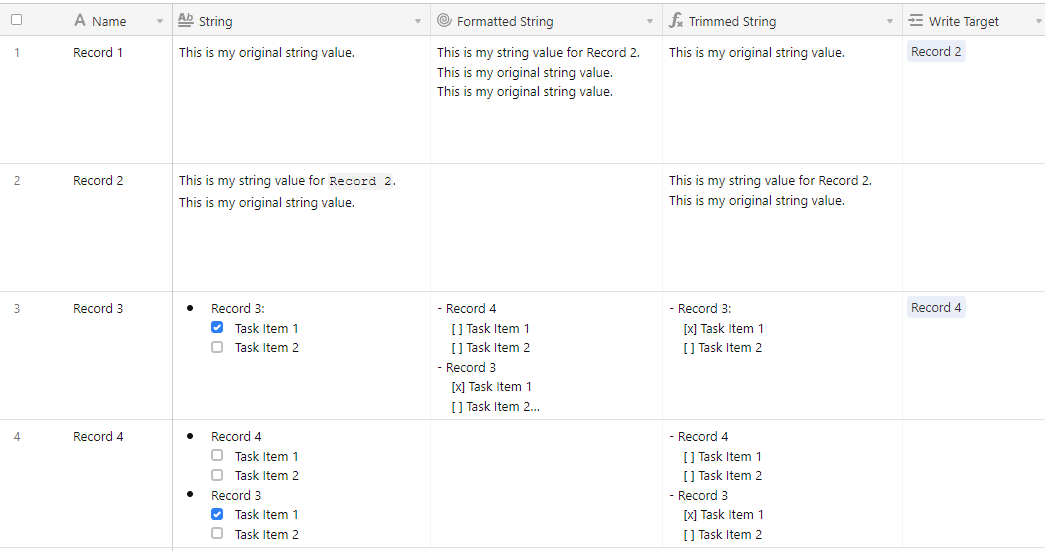Check Task Item 2 in Record 3 String
The image size is (1045, 551).
tap(217, 347)
